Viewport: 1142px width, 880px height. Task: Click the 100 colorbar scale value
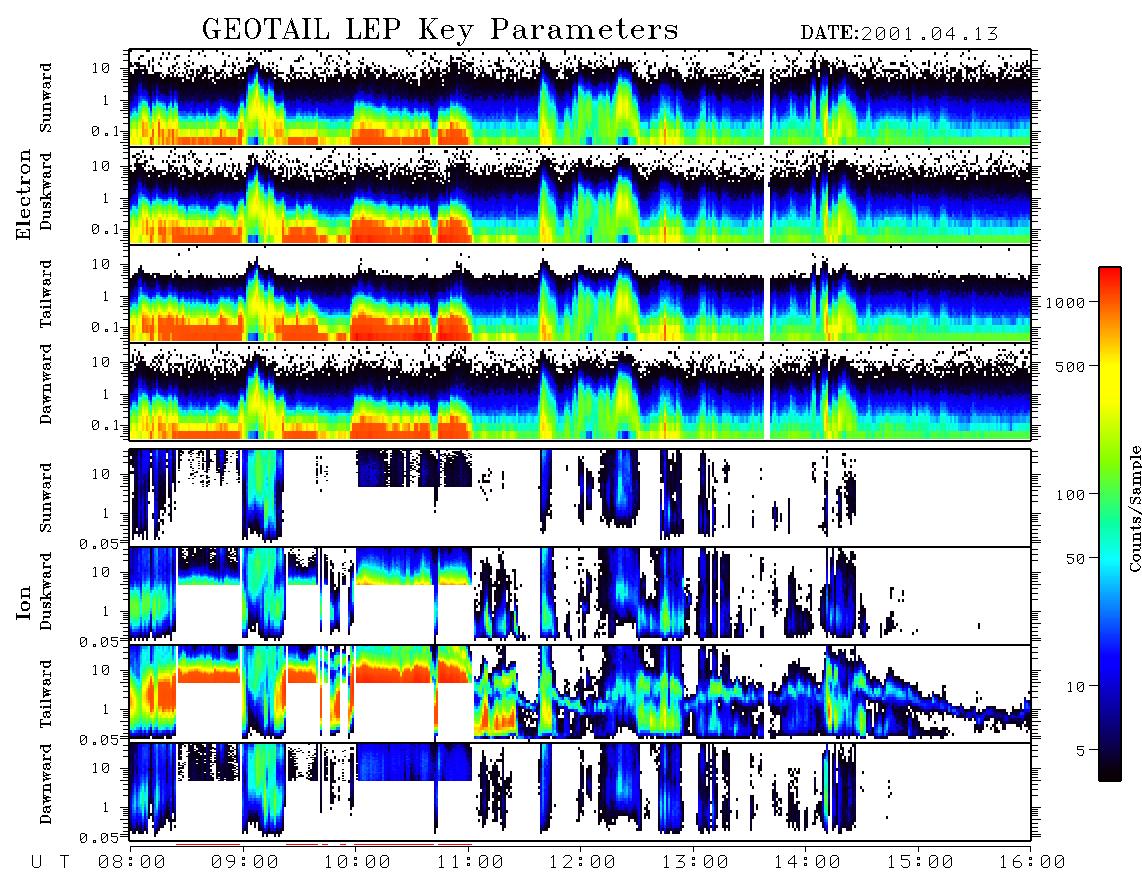click(1070, 495)
